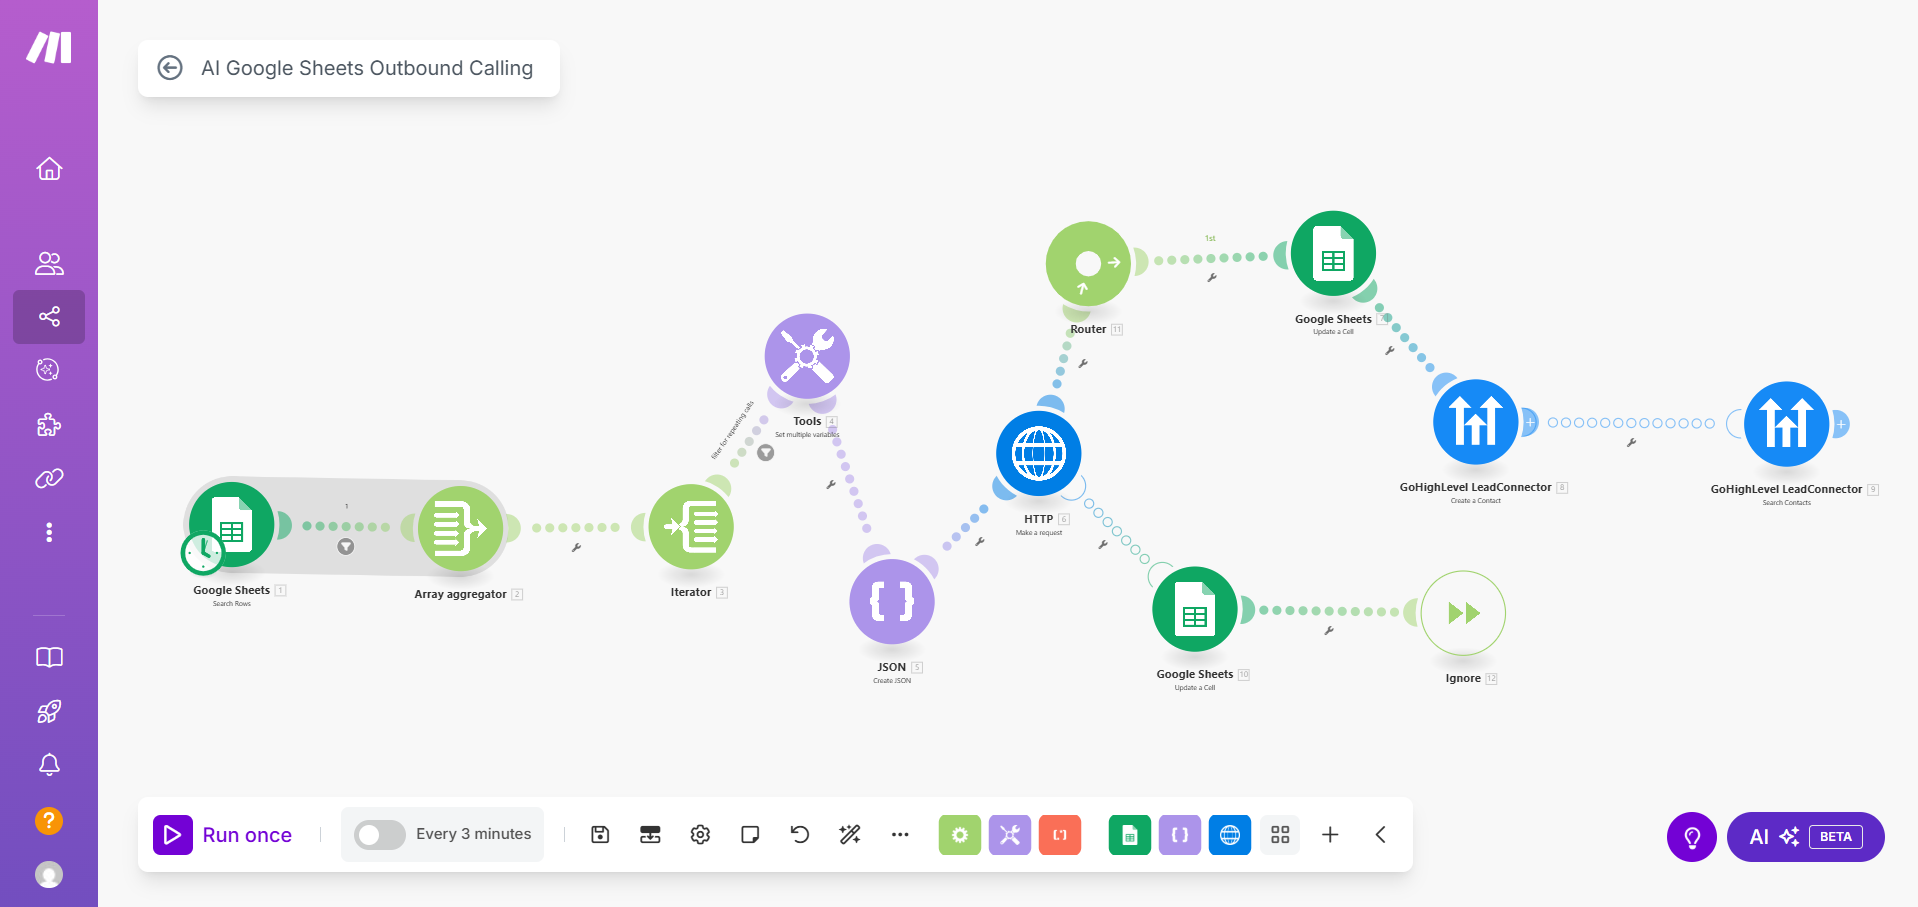Open the Google Sheets favorite in toolbar

point(1130,835)
